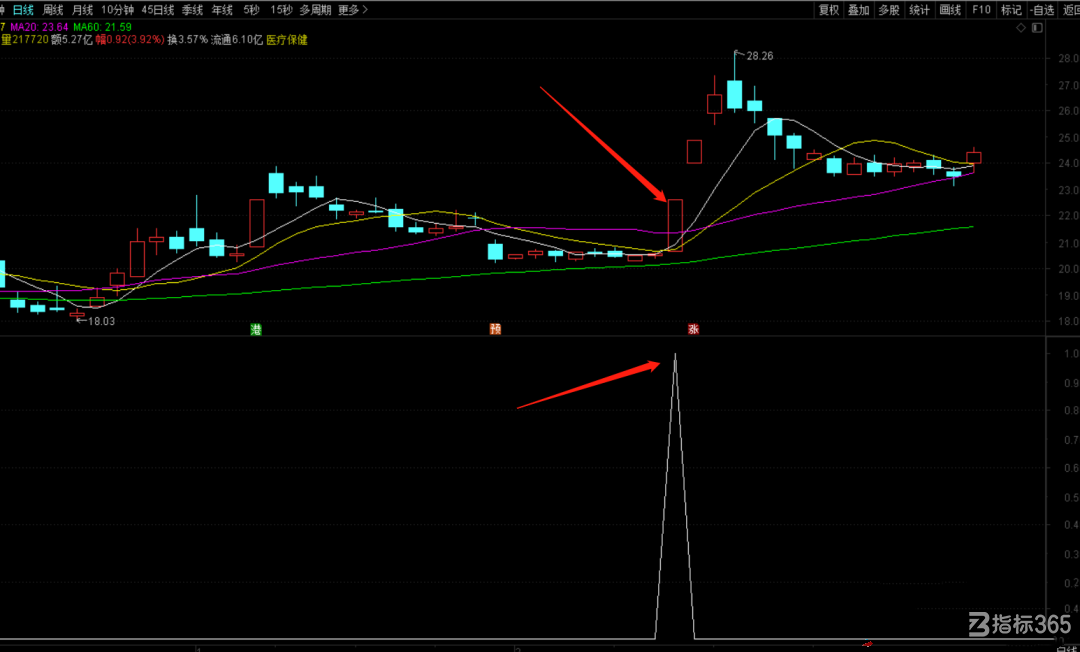Open the 多周期 multi-period view
The height and width of the screenshot is (652, 1080).
pyautogui.click(x=315, y=10)
